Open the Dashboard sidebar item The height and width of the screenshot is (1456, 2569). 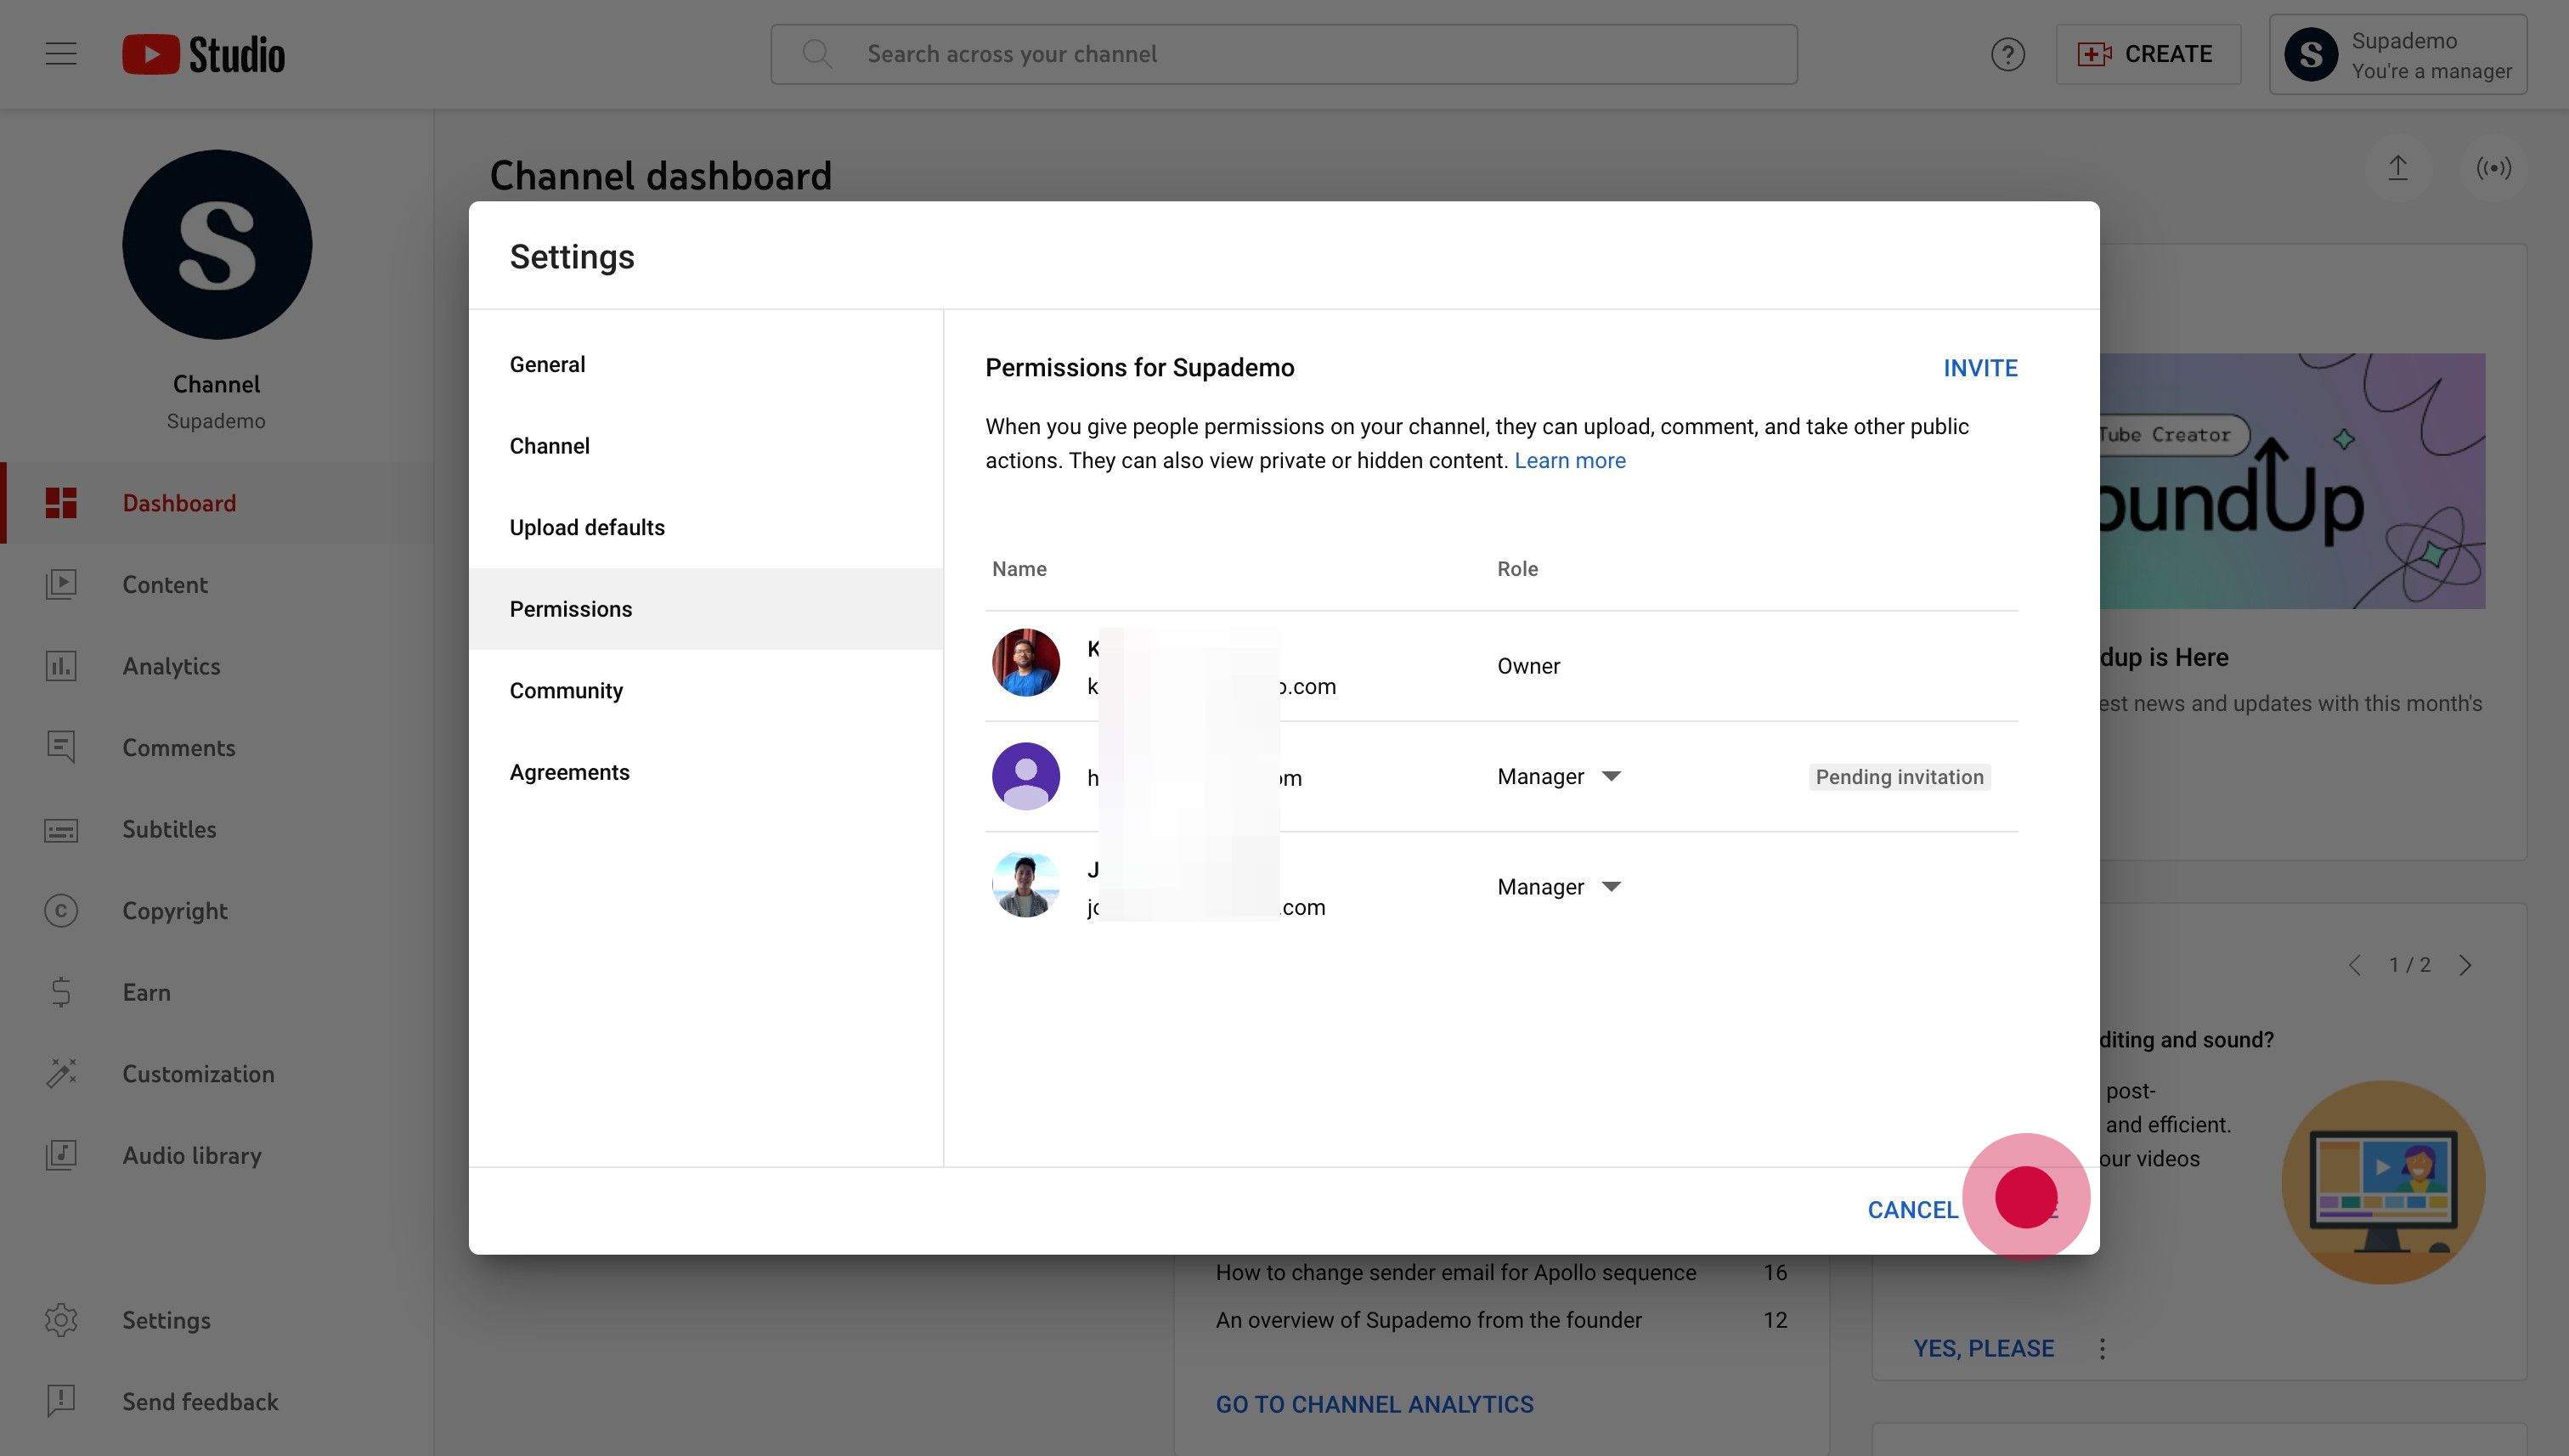[x=218, y=503]
